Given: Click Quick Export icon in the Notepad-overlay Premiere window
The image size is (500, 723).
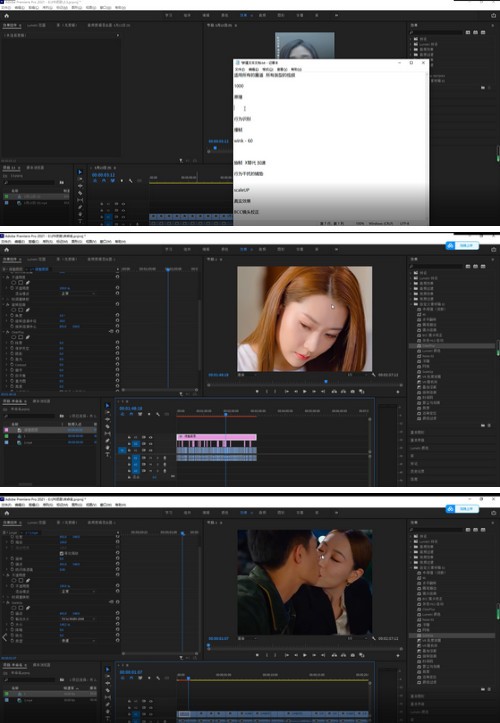Looking at the screenshot, I should pos(494,15).
